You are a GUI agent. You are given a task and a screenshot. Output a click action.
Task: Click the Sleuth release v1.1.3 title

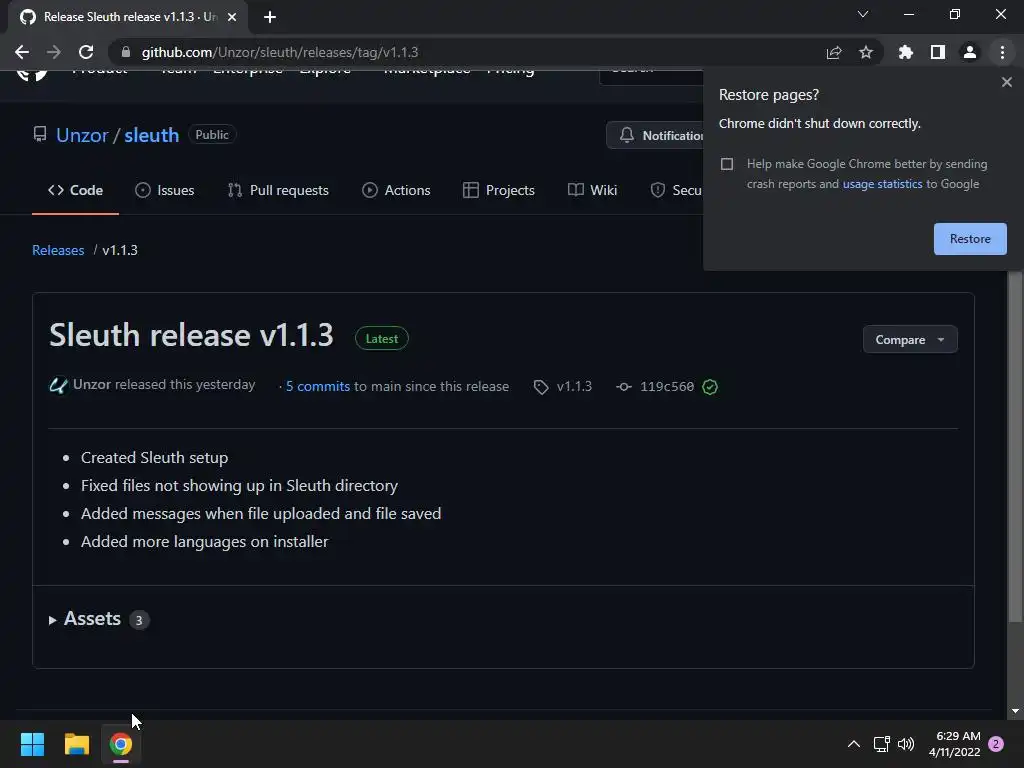(191, 335)
